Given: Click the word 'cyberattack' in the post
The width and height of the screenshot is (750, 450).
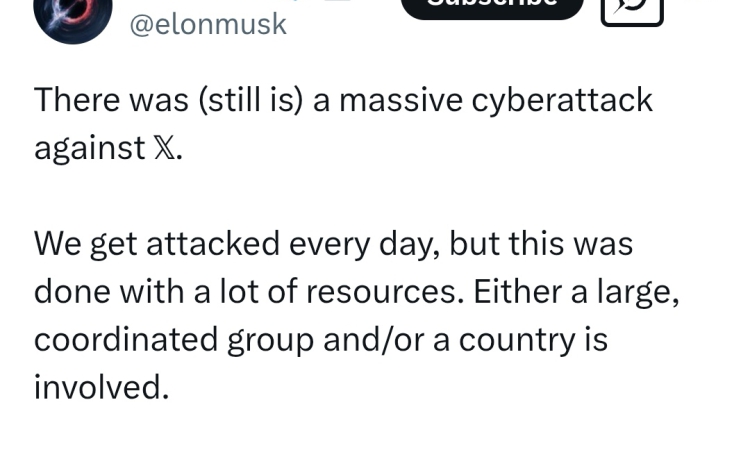Looking at the screenshot, I should [x=562, y=100].
